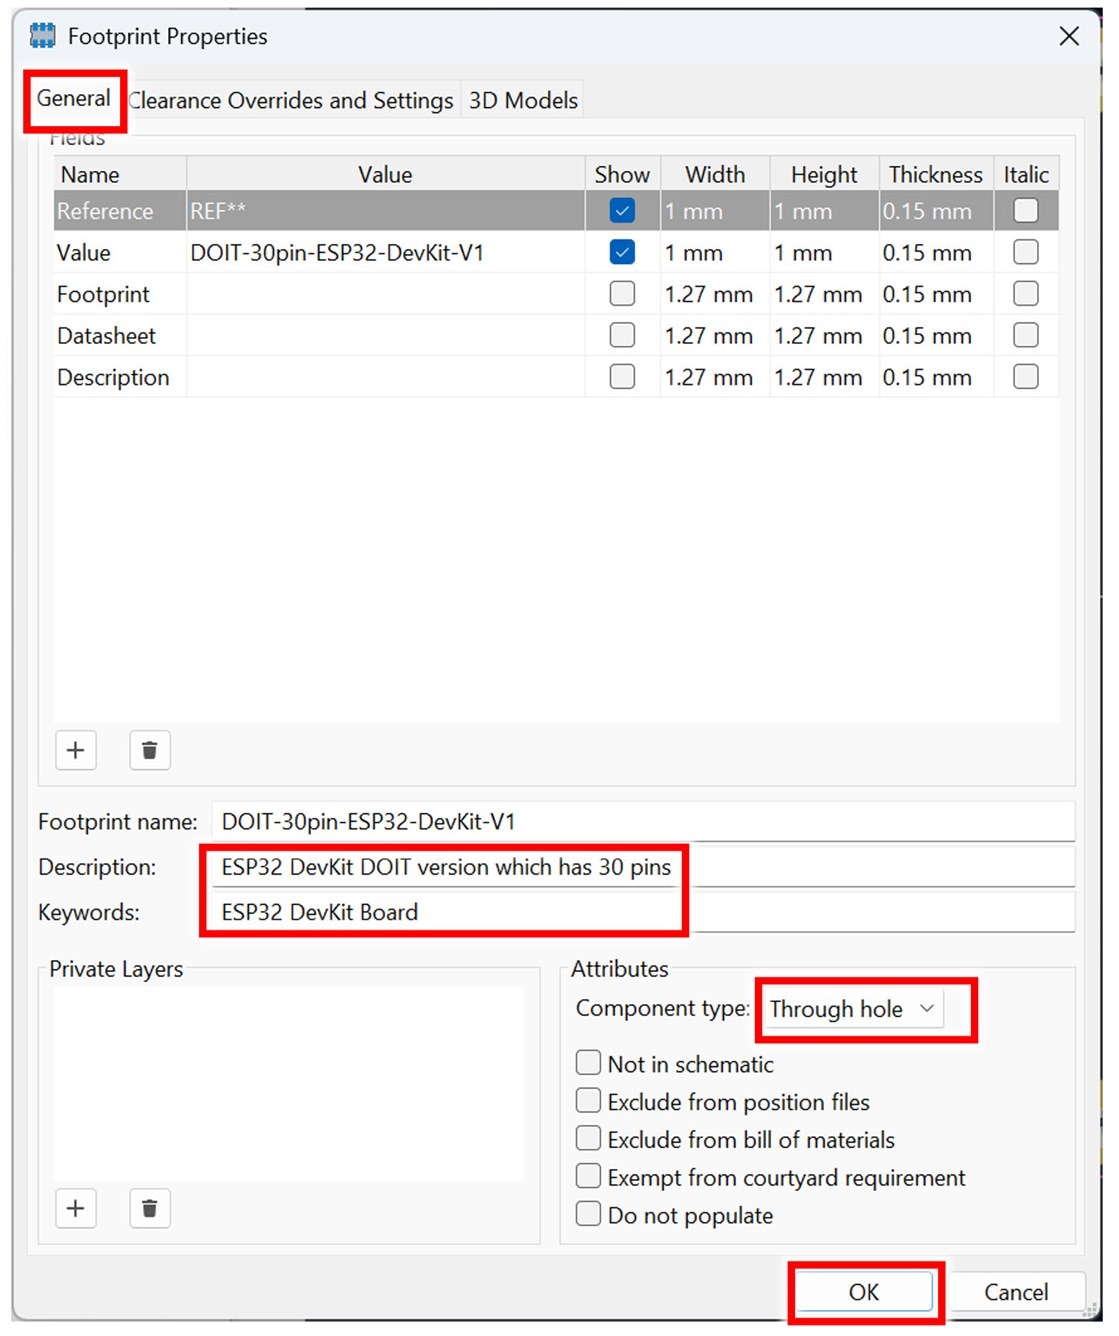Select the Reference row Width cell
The width and height of the screenshot is (1119, 1336).
(715, 211)
